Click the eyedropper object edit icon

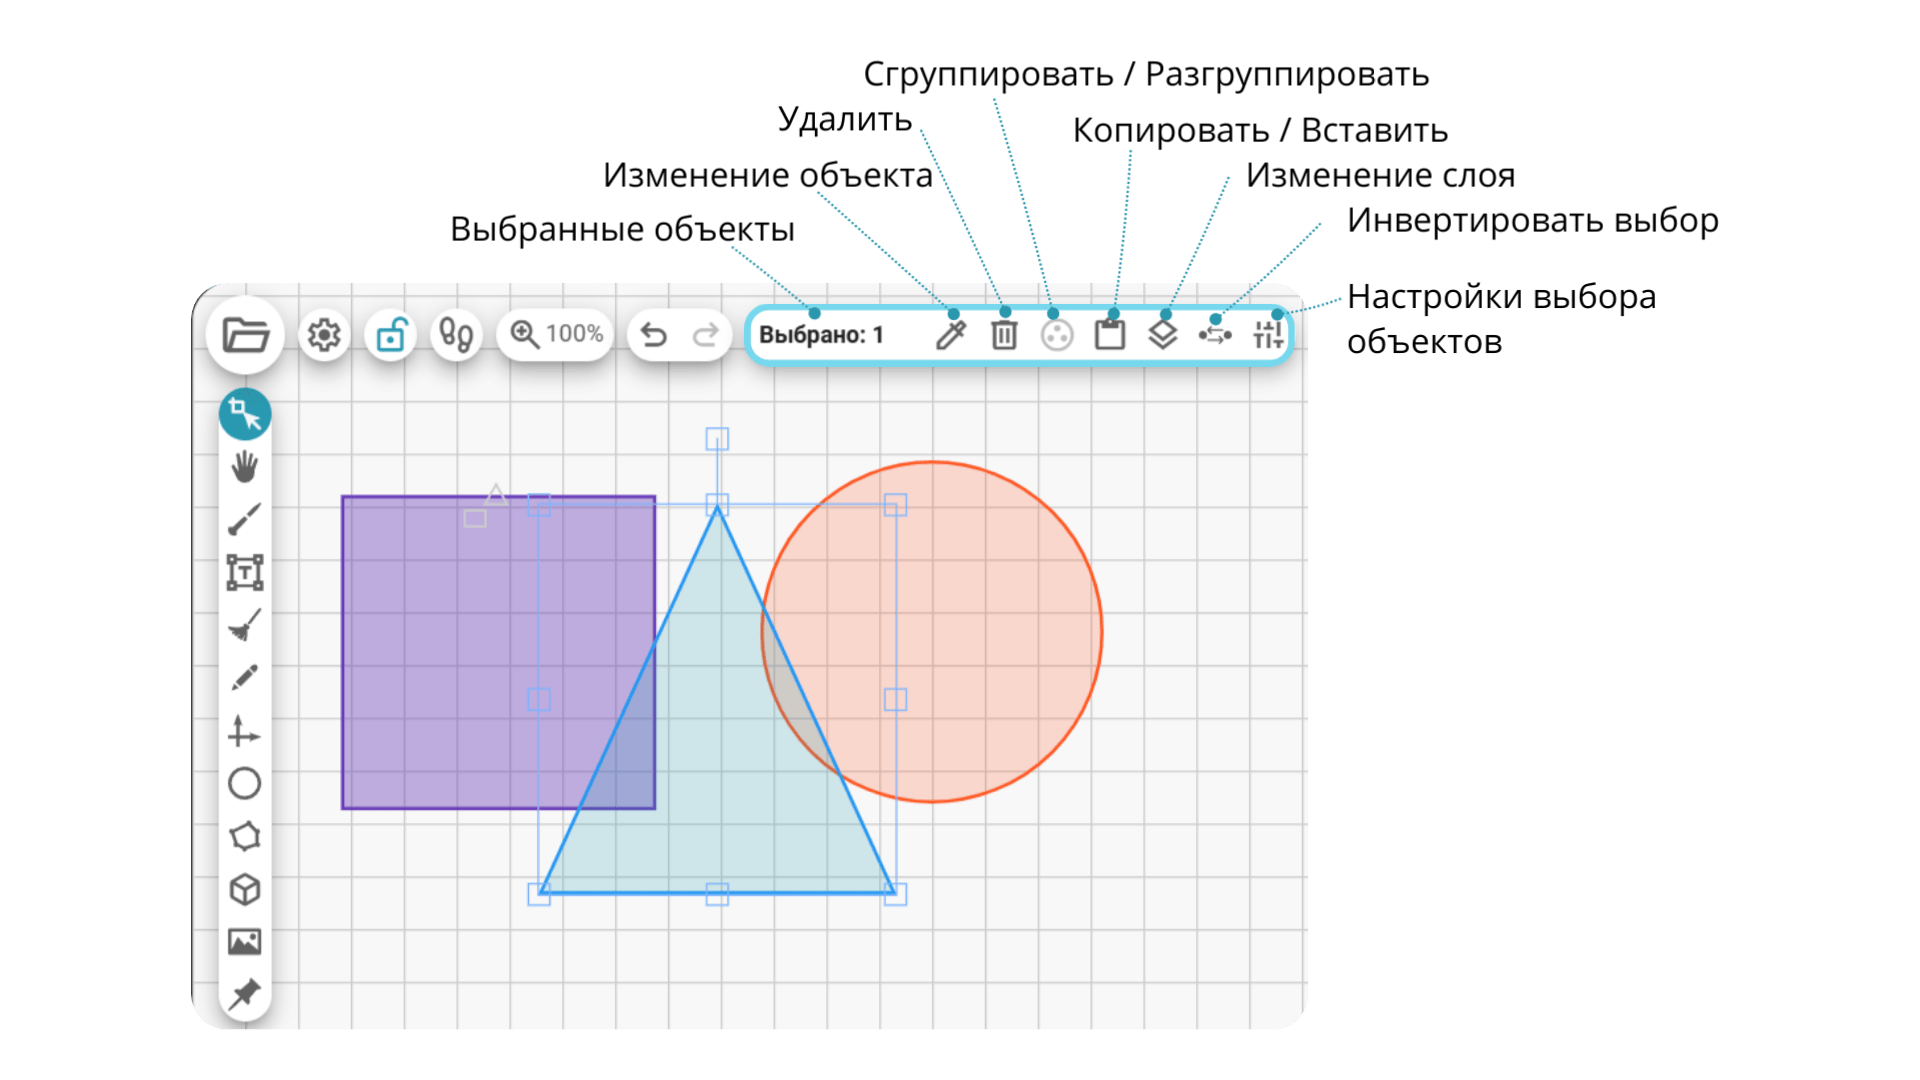[x=951, y=335]
